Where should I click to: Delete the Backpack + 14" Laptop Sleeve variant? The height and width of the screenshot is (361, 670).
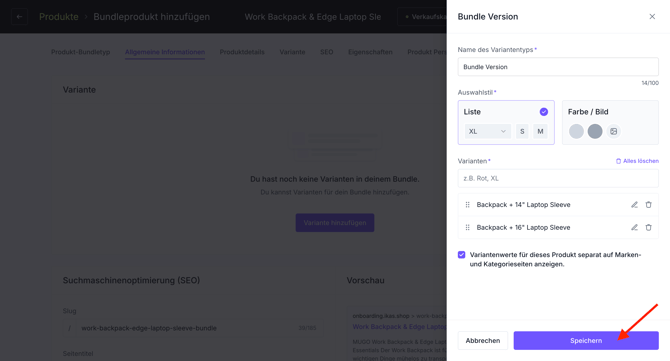(x=648, y=205)
